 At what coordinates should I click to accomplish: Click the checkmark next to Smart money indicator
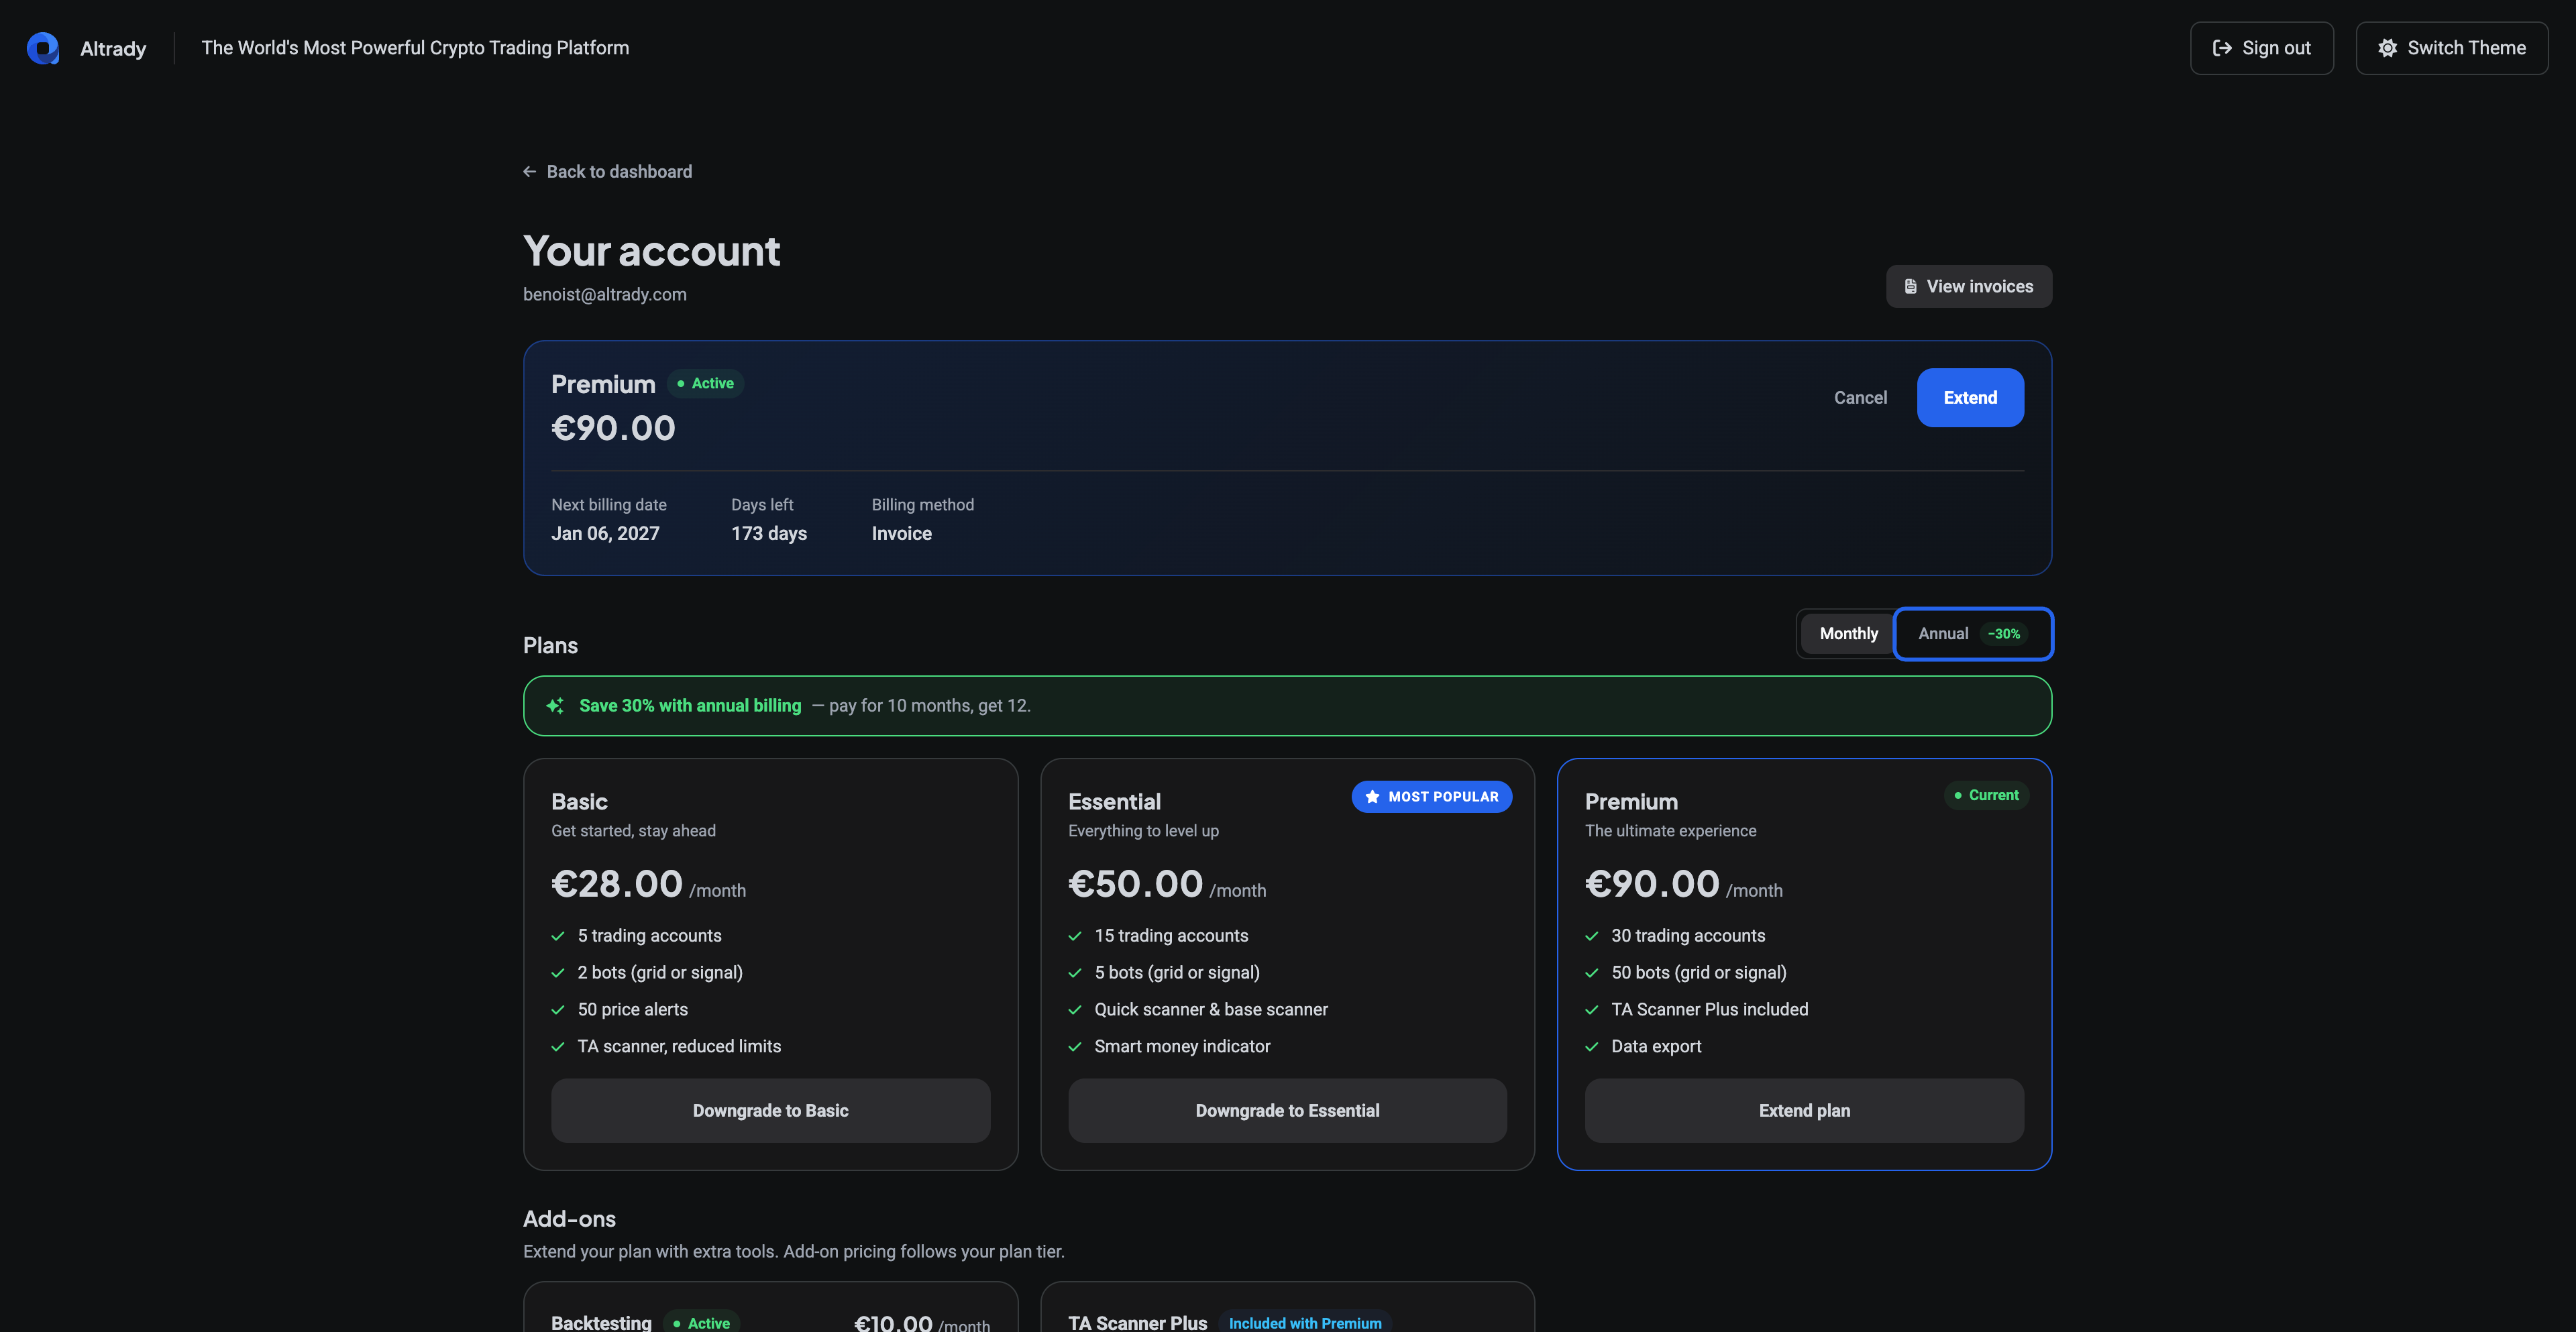1075,1047
